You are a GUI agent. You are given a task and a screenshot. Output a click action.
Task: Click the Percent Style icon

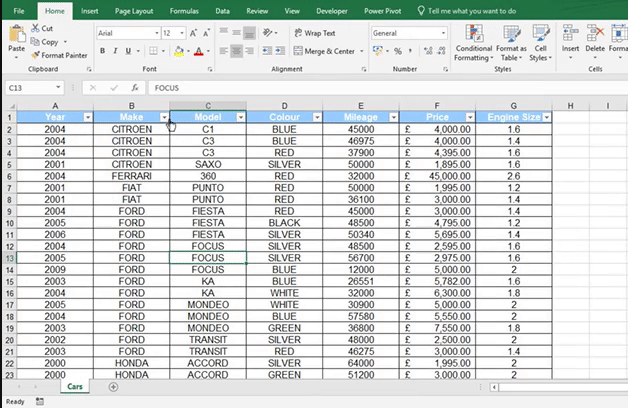point(397,51)
